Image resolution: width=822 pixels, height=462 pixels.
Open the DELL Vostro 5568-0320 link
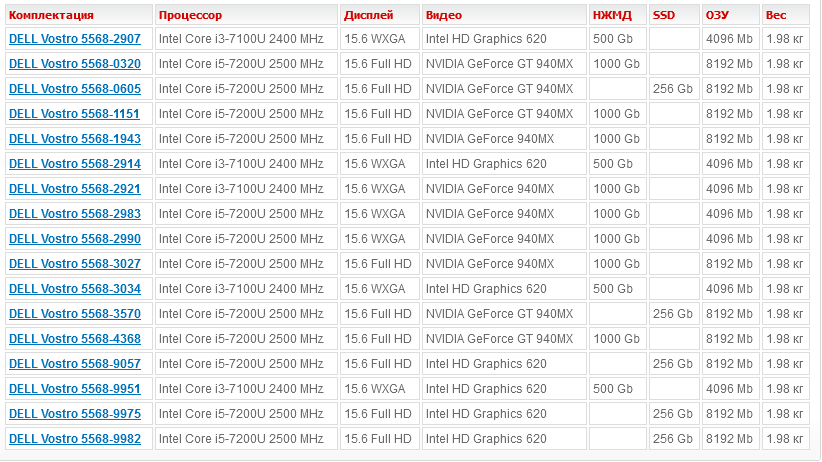point(75,64)
